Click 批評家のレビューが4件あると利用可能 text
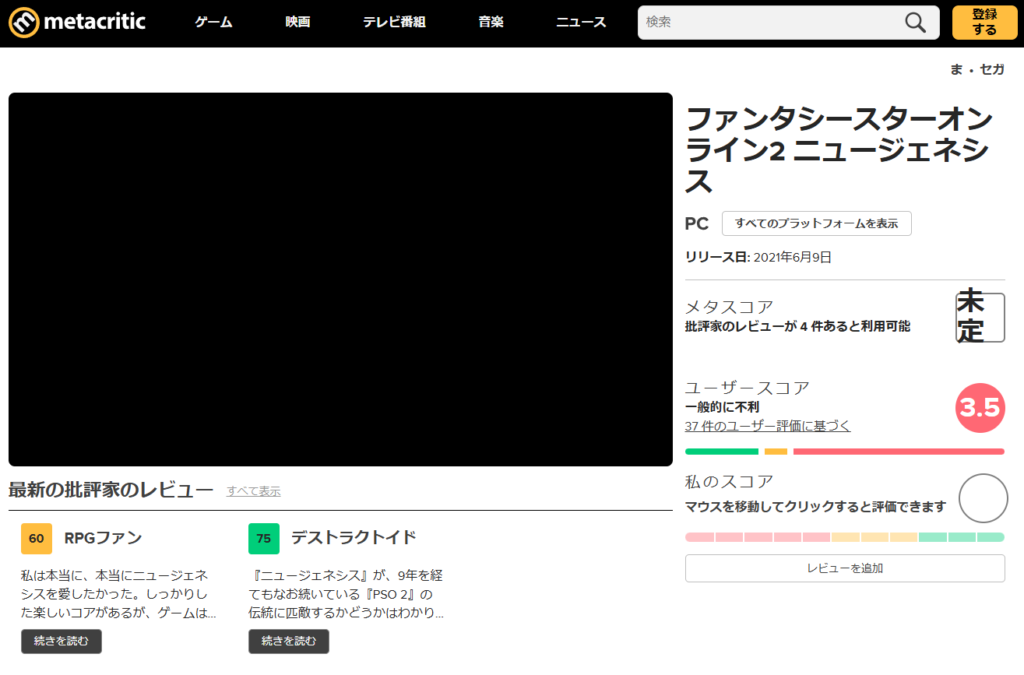The image size is (1024, 675). (797, 326)
